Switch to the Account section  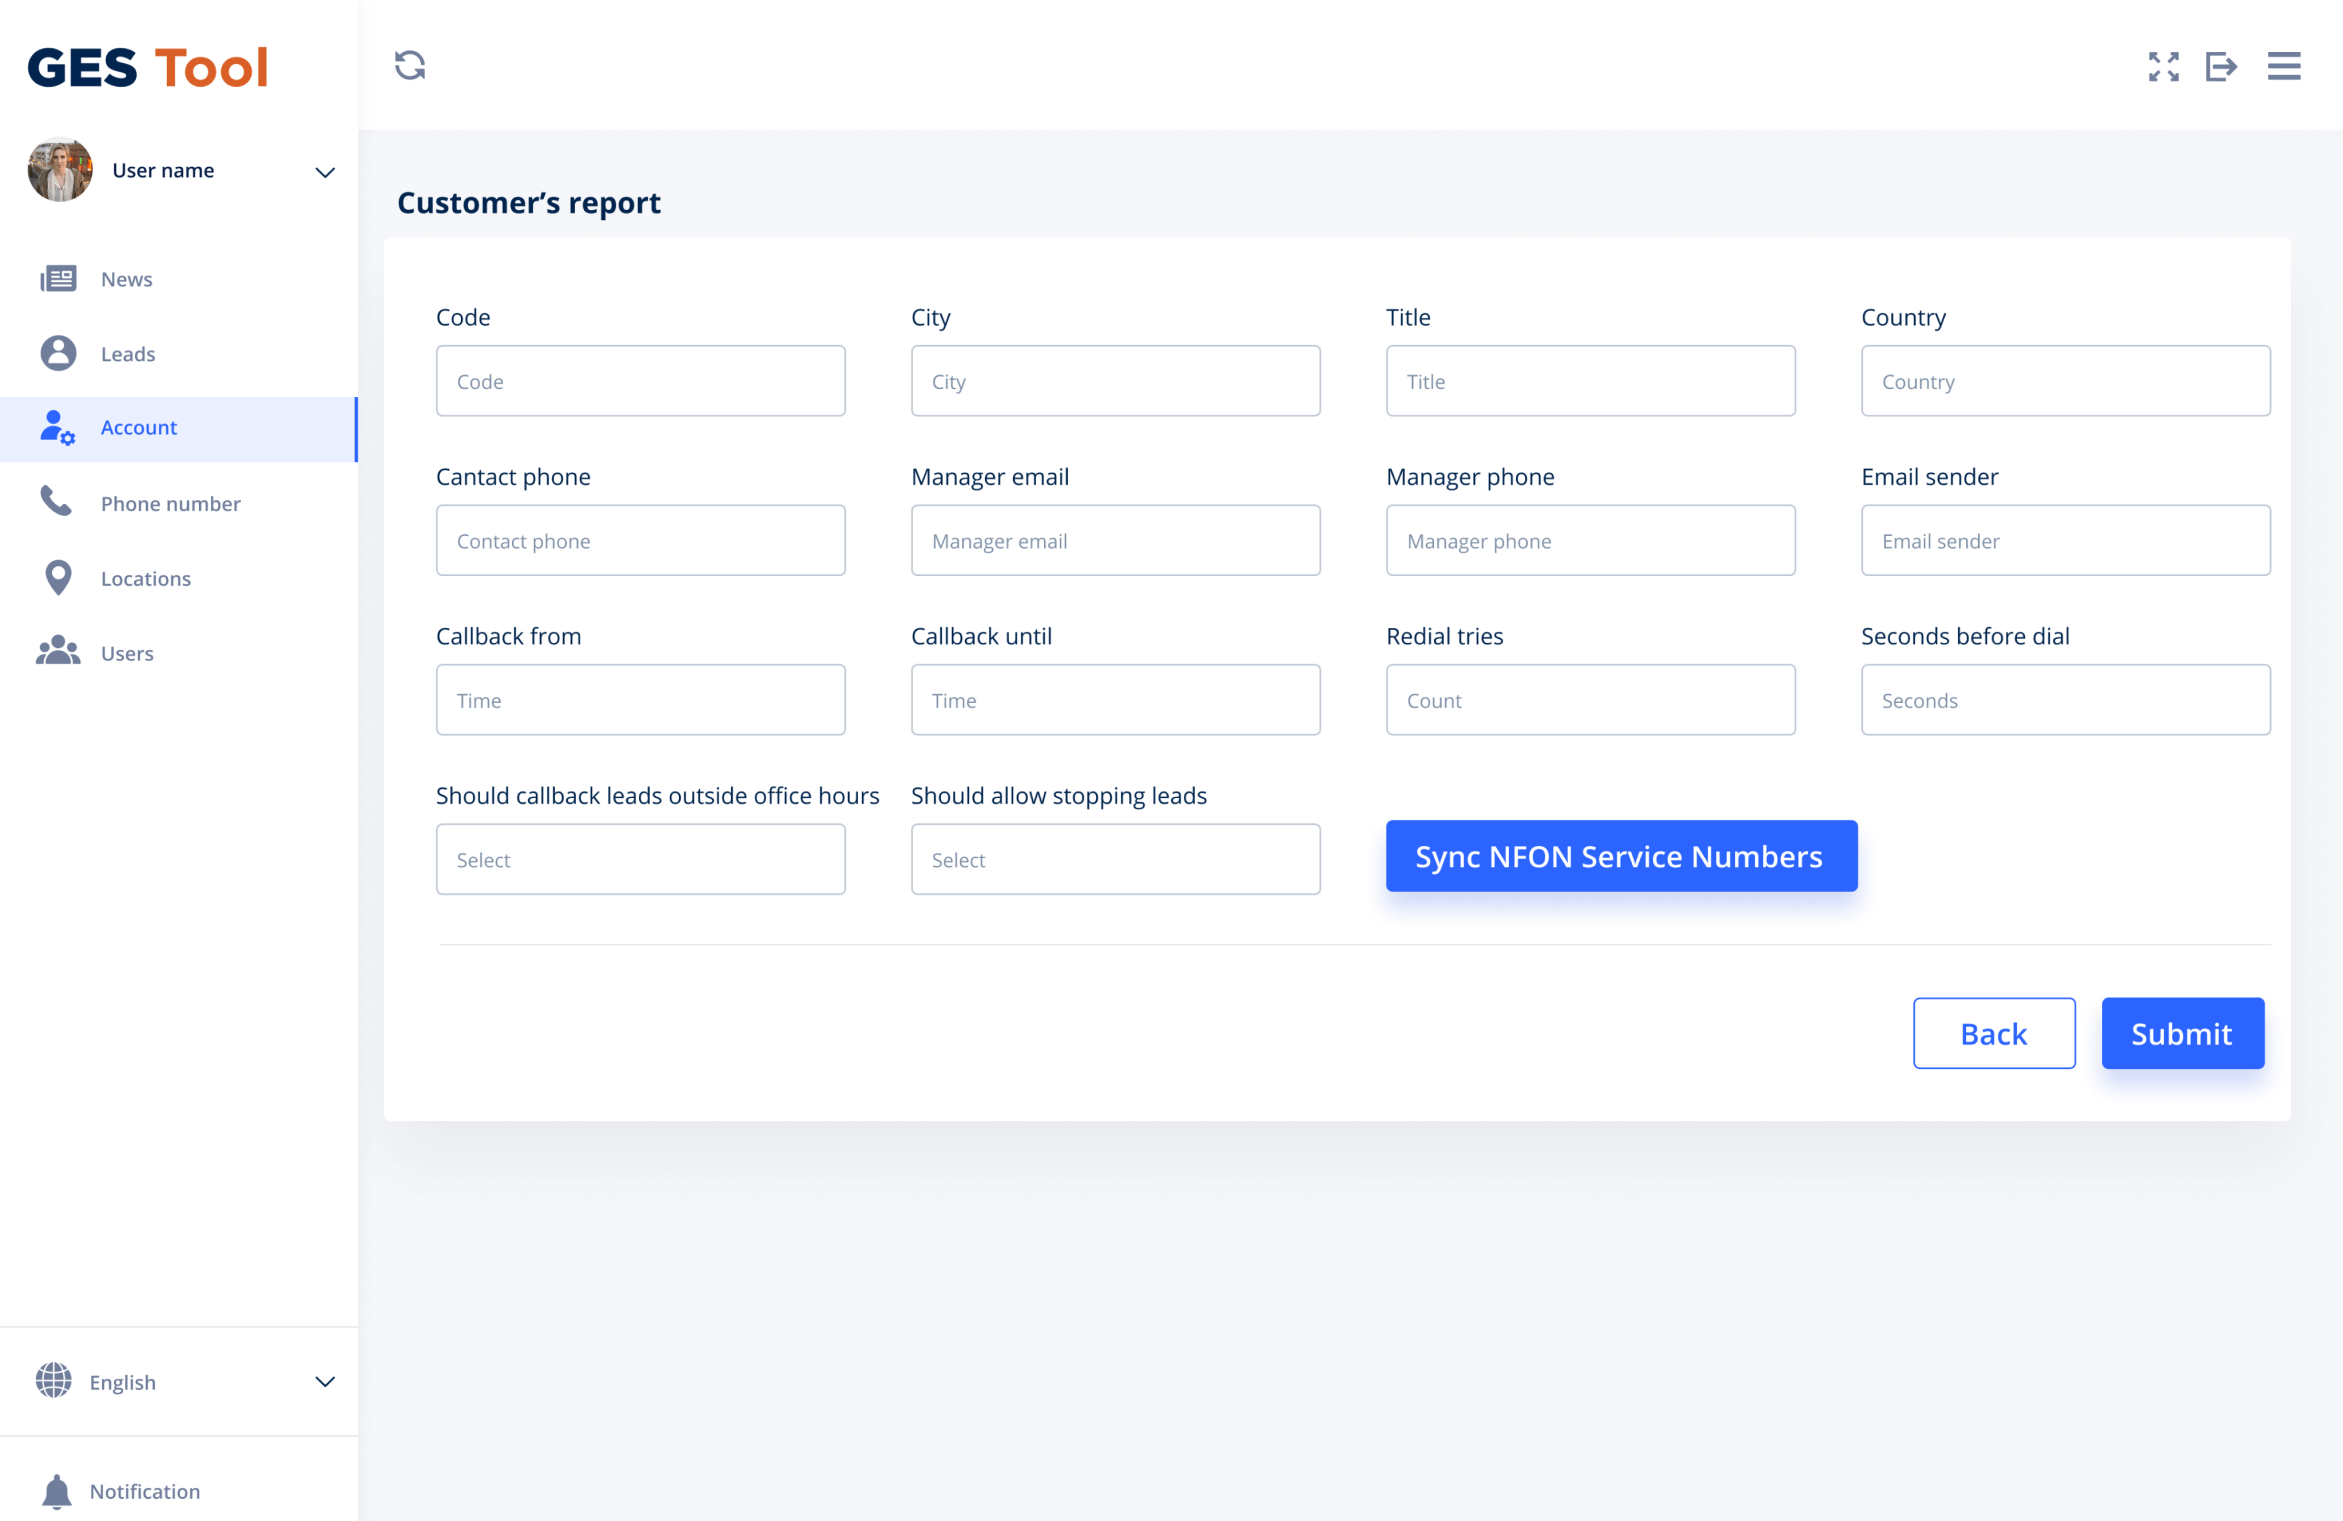point(138,427)
